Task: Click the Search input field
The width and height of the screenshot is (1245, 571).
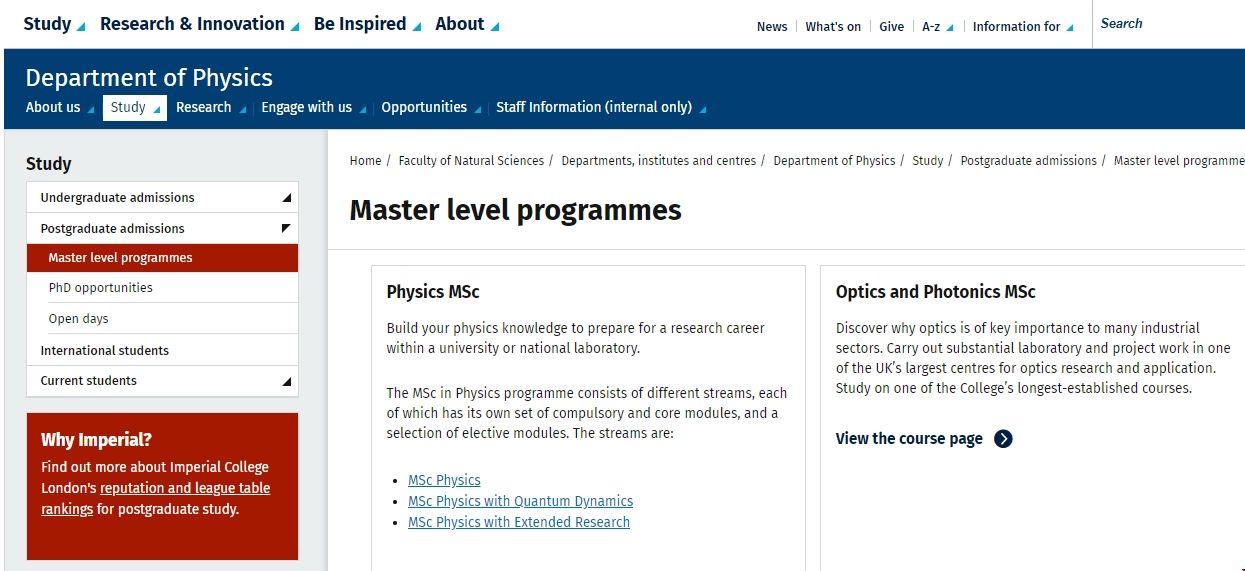Action: click(x=1165, y=24)
